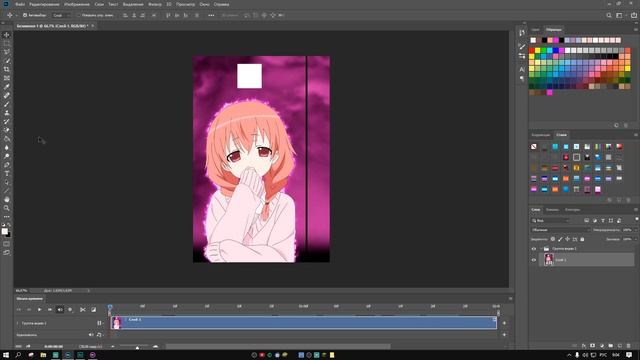Image resolution: width=640 pixels, height=360 pixels.
Task: Go to the next frame in the timeline
Action: [x=50, y=310]
